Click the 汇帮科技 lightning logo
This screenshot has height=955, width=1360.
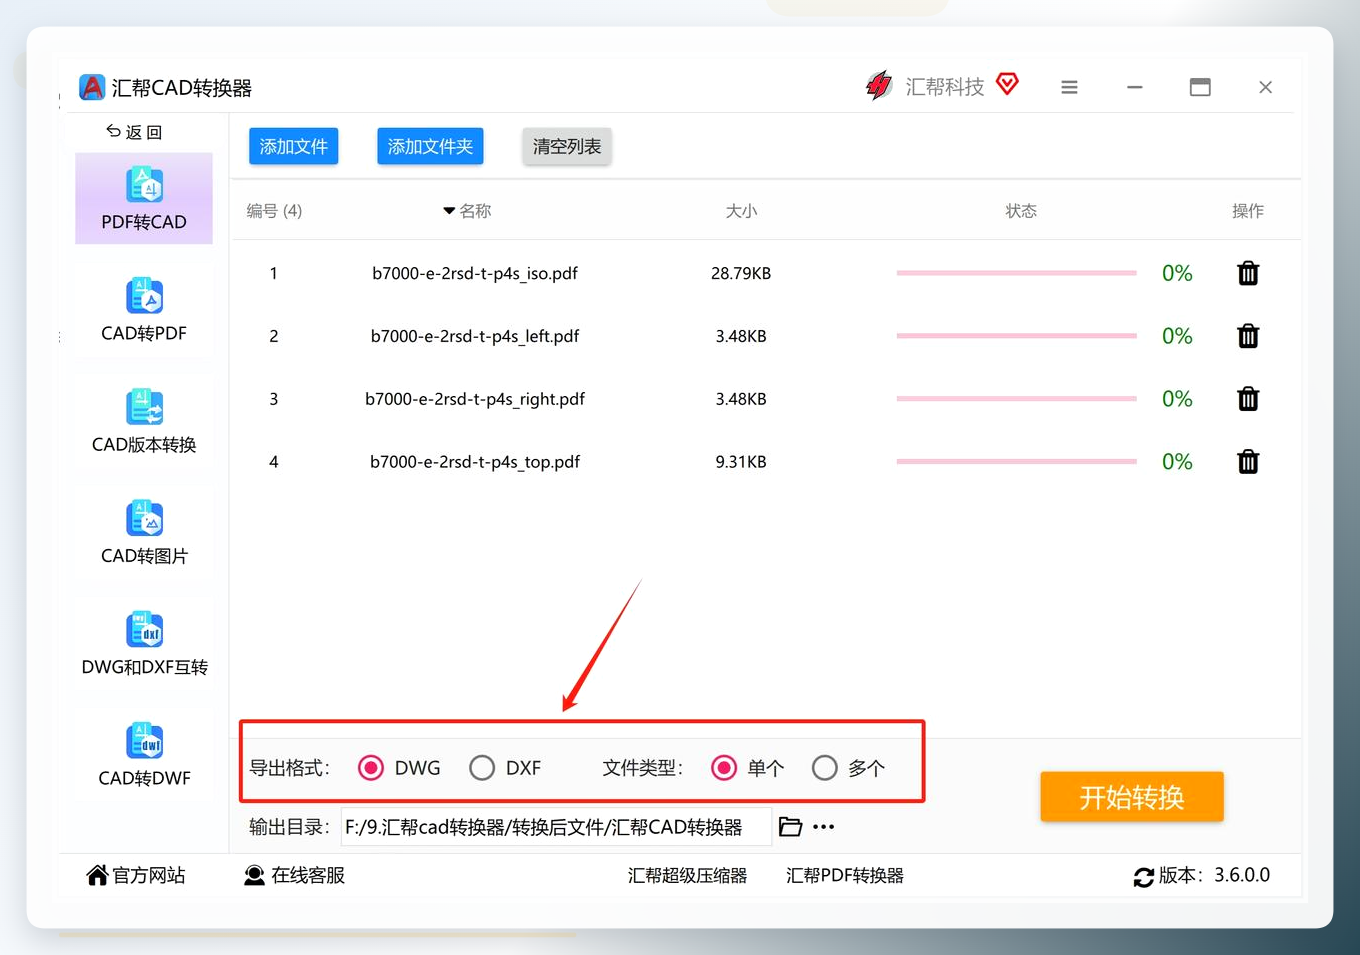coord(879,86)
